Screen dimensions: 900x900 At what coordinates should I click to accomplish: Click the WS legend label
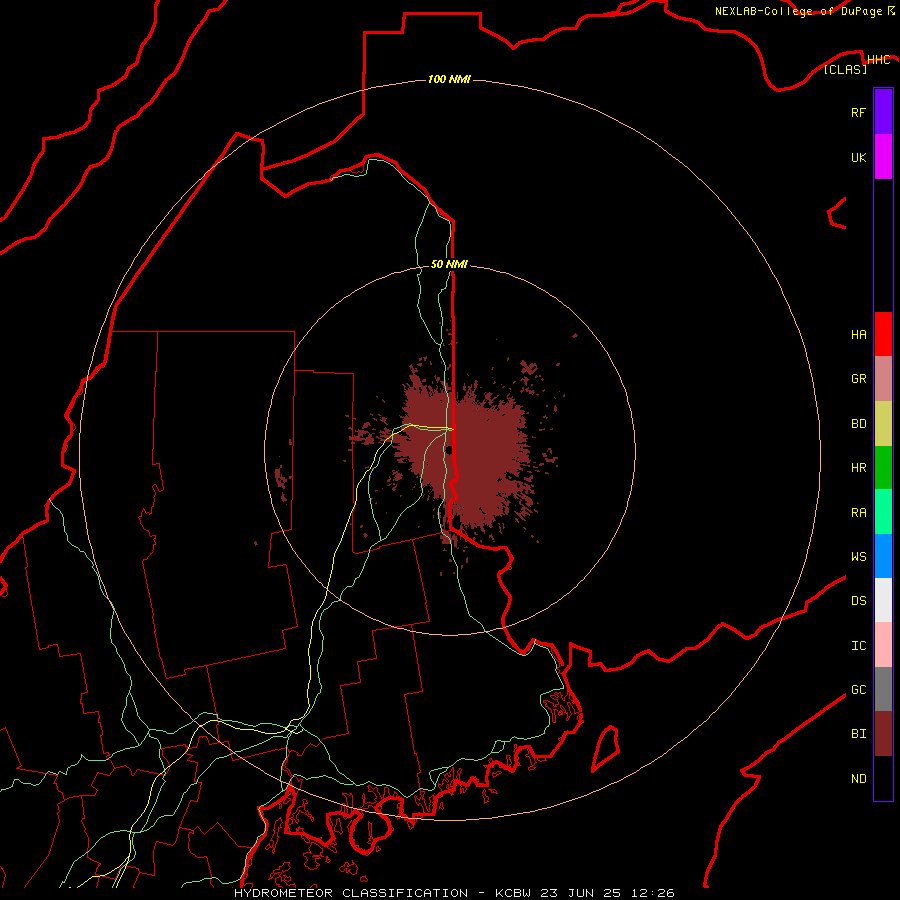[x=858, y=556]
